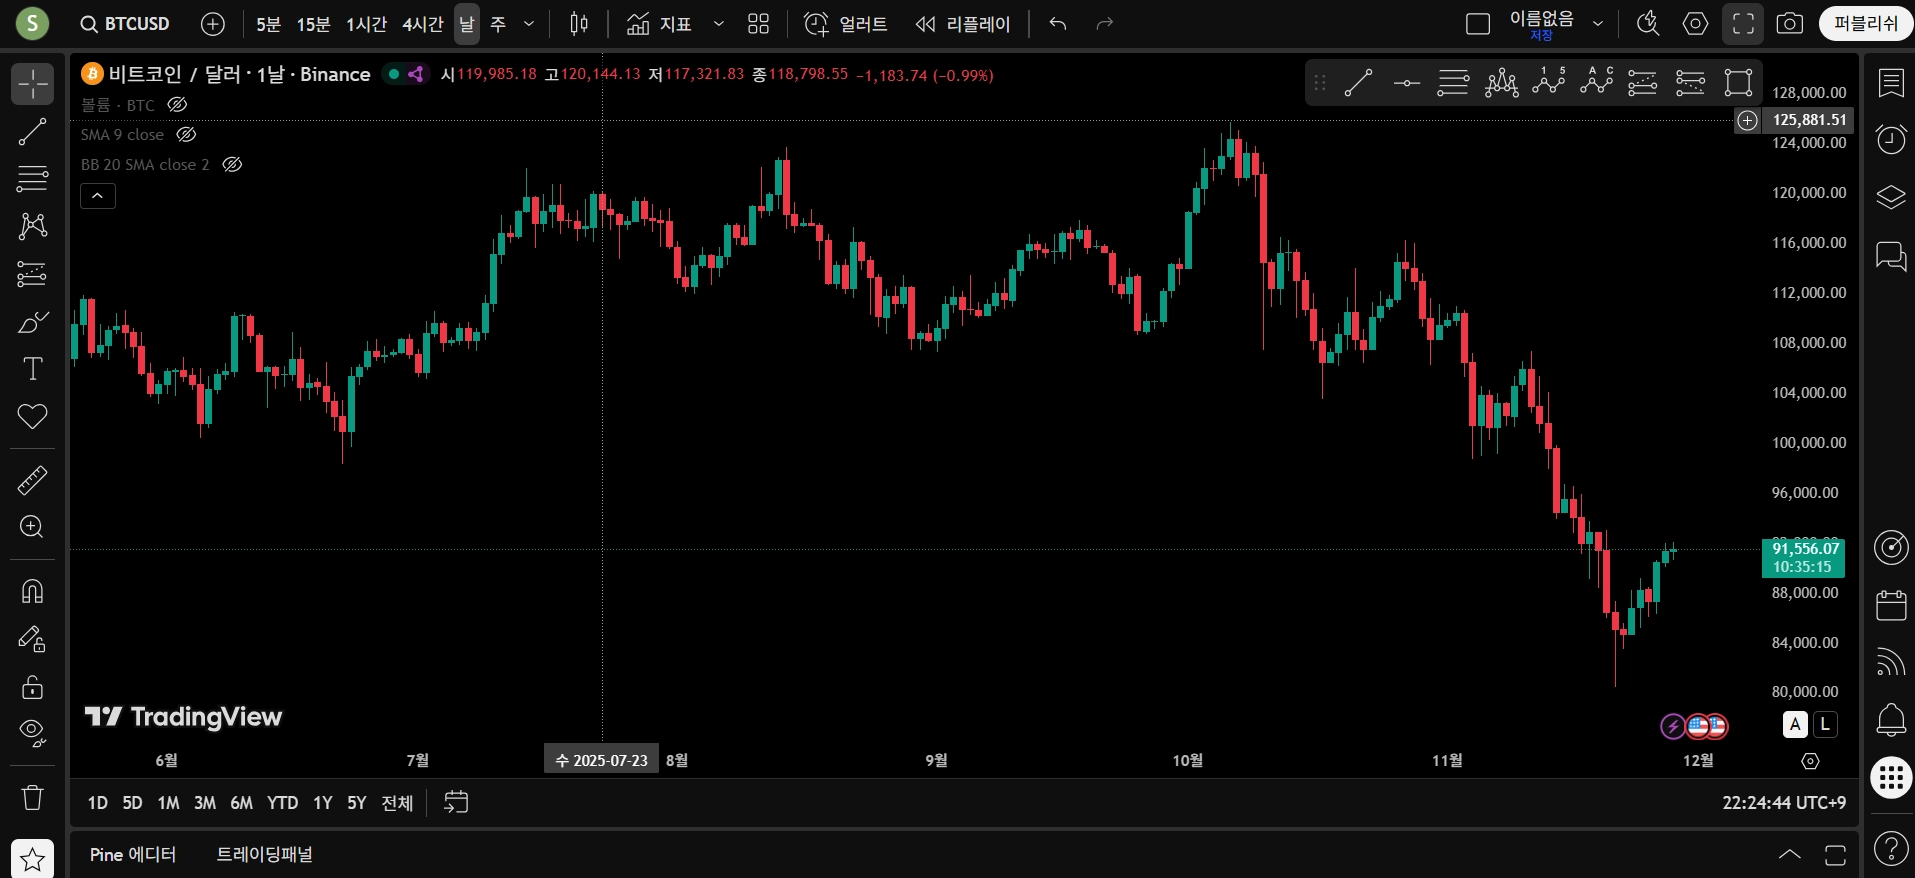The width and height of the screenshot is (1915, 878).
Task: Toggle visibility of 볼륨 BTC indicator
Action: point(177,105)
